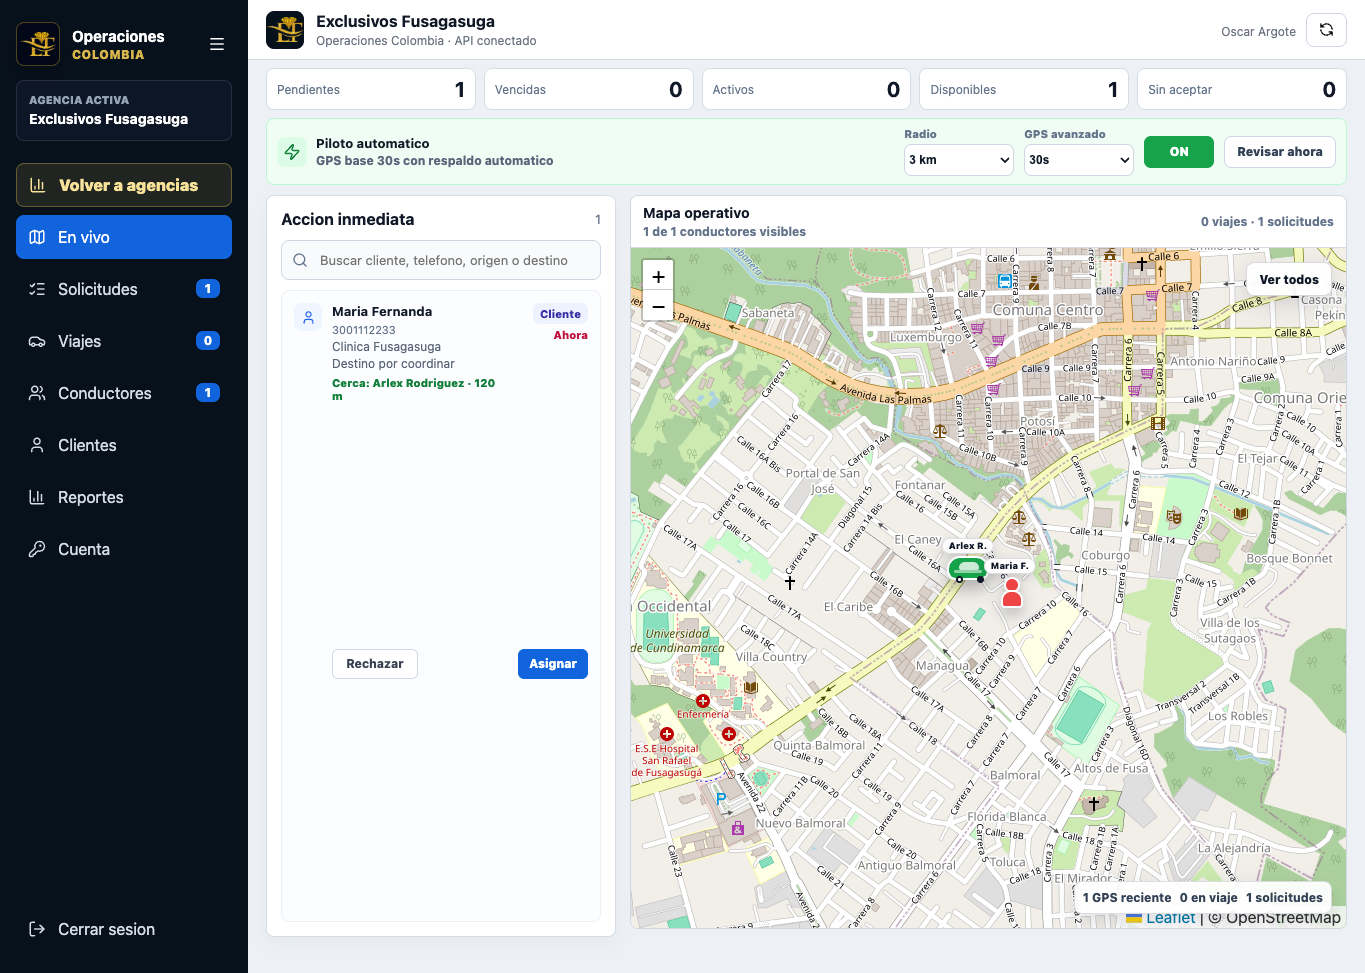Click the Sin aceptar stat card
Viewport: 1365px width, 973px height.
click(1242, 89)
